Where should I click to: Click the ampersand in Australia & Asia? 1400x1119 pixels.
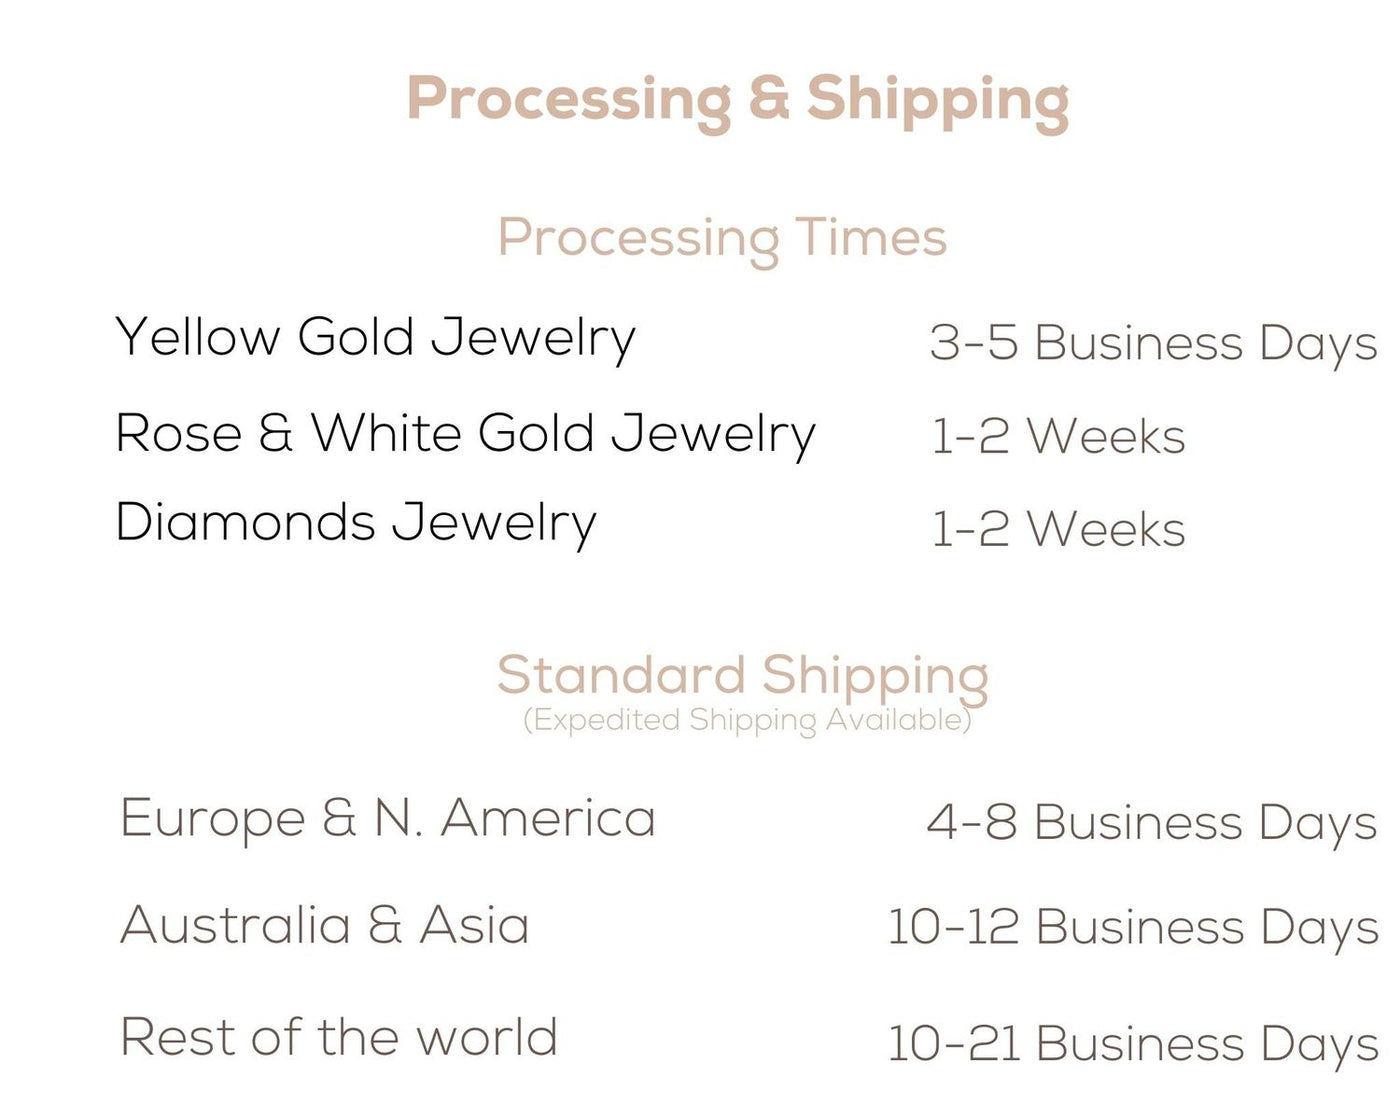(385, 925)
